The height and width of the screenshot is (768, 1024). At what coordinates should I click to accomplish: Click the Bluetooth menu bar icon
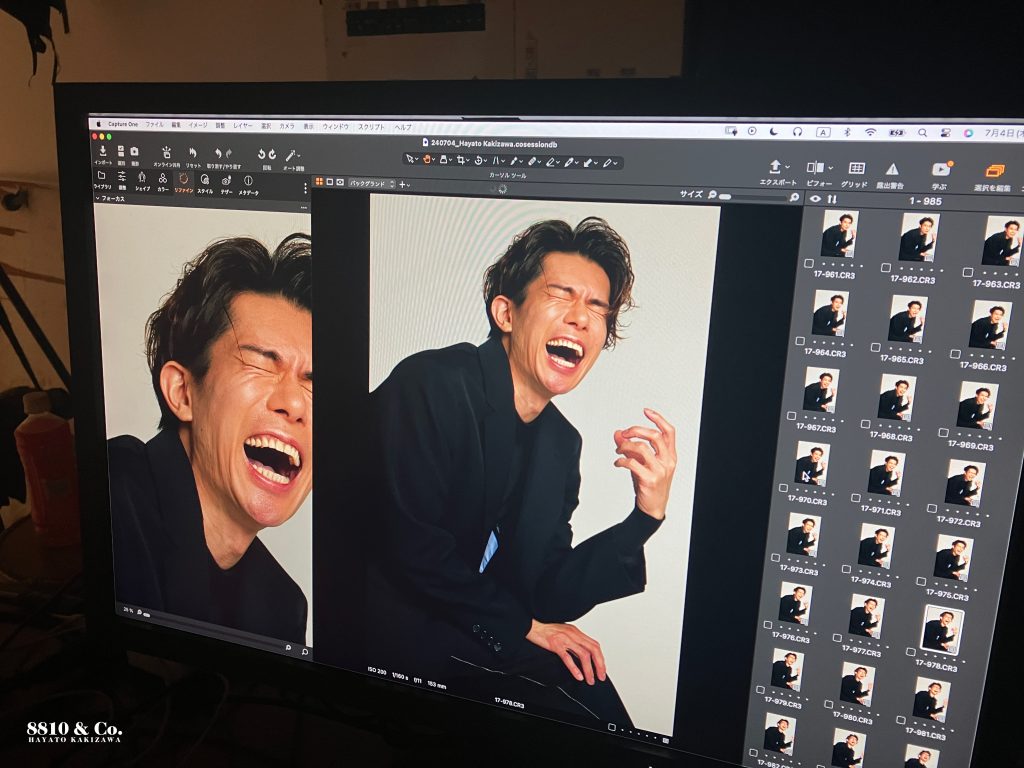pos(847,132)
